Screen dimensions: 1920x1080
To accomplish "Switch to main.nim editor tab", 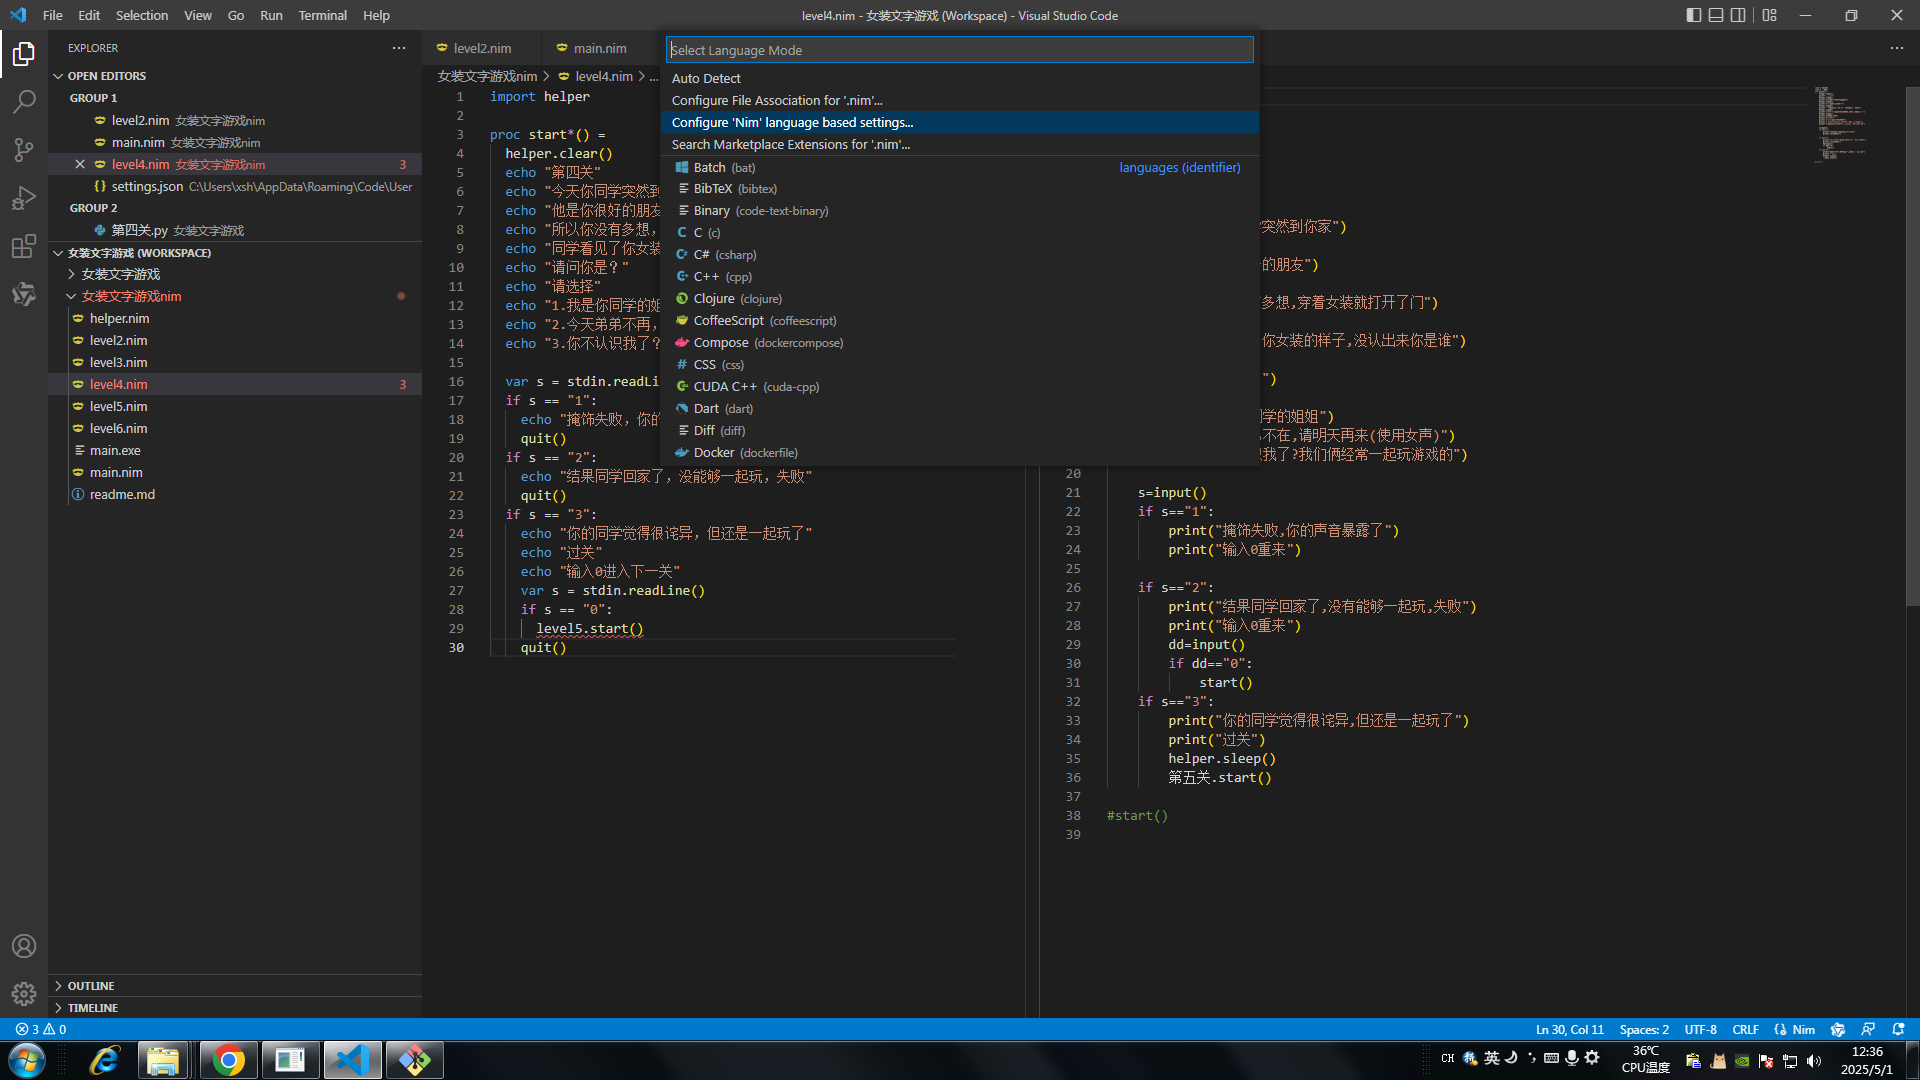I will 599,48.
